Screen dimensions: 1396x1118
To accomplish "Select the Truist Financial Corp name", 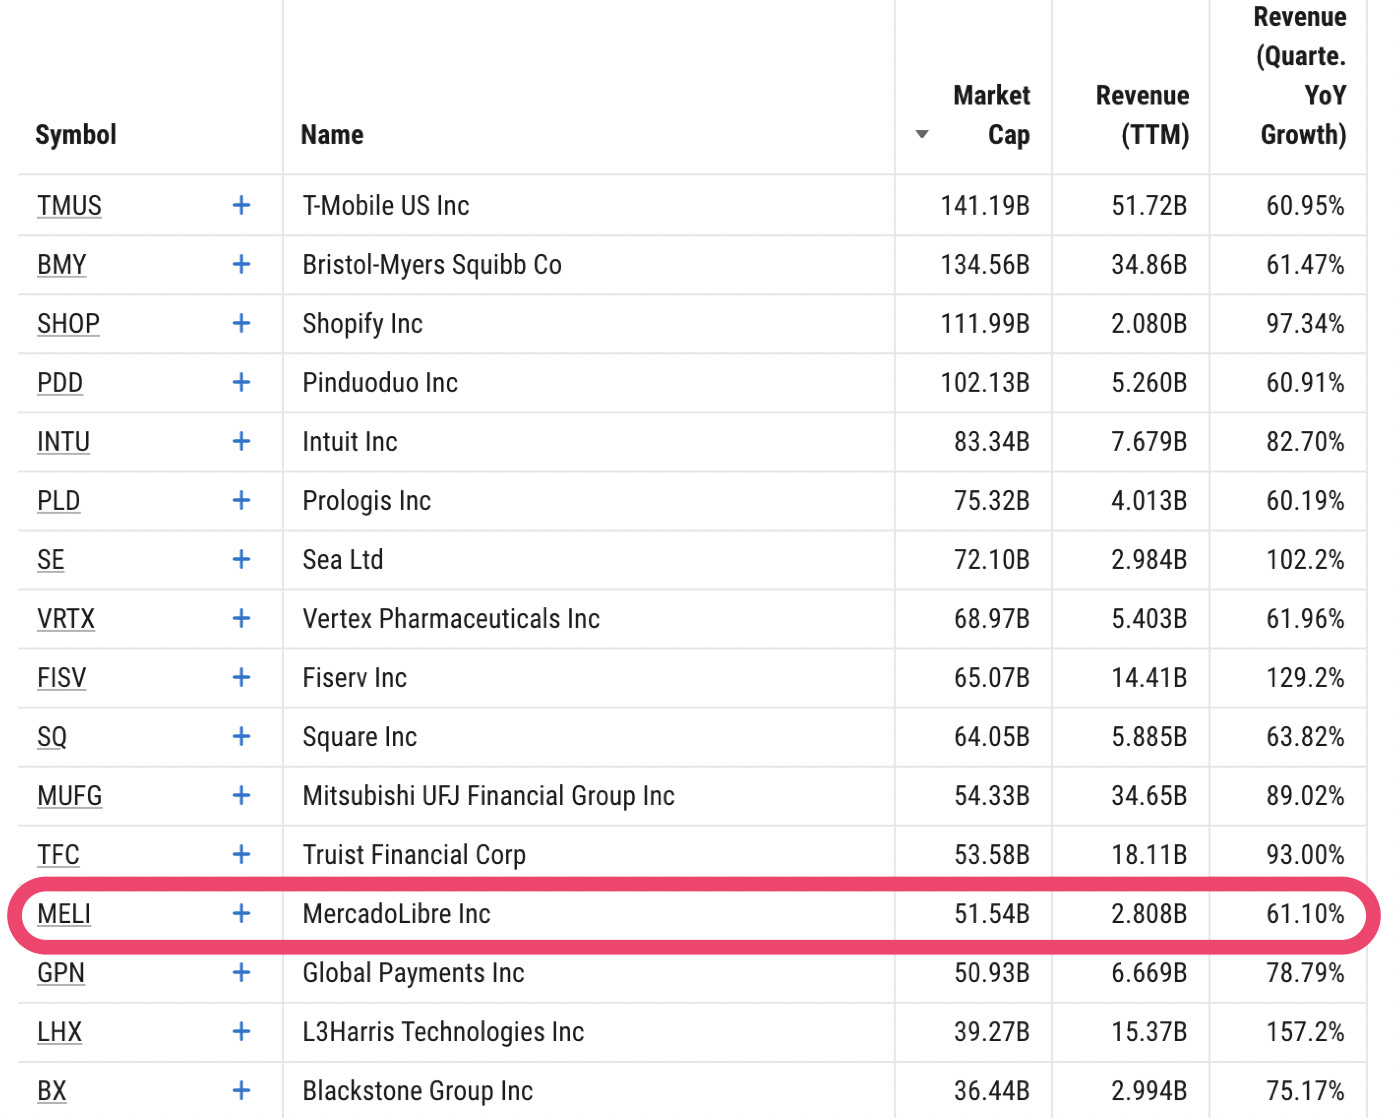I will [x=414, y=855].
